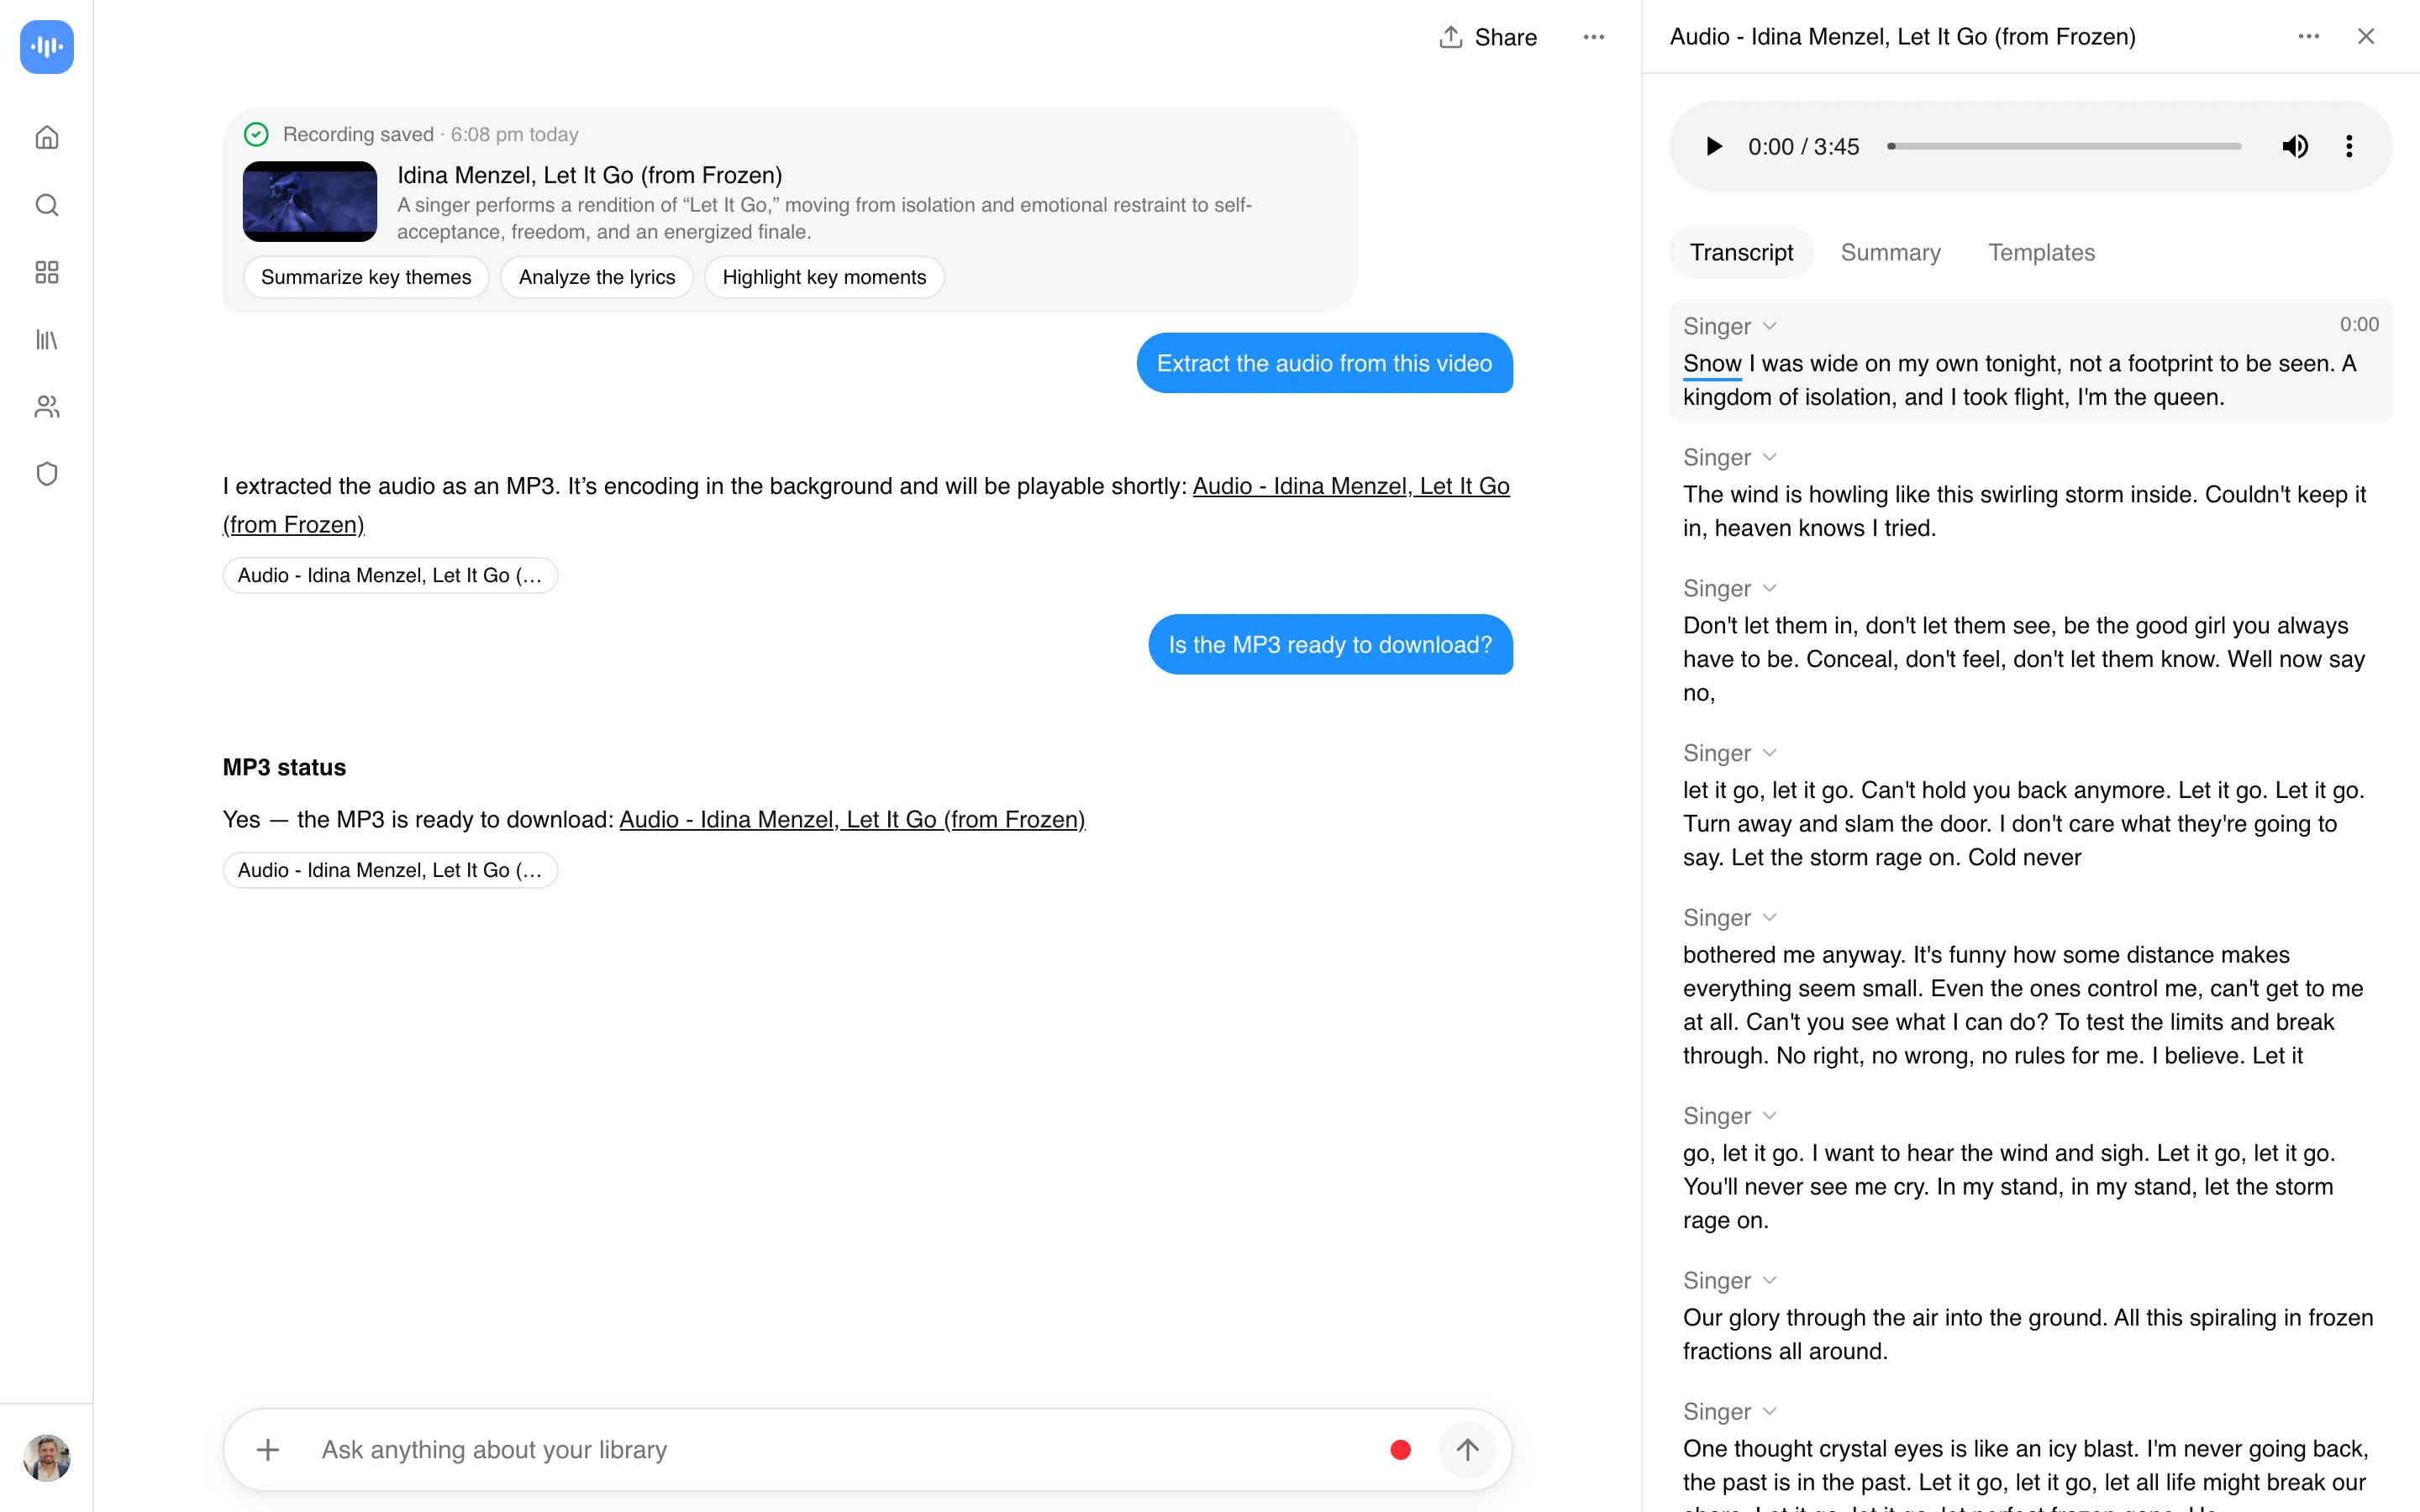2420x1512 pixels.
Task: Expand Singer dropdown above 'Snow I was wide'
Action: [x=1730, y=326]
